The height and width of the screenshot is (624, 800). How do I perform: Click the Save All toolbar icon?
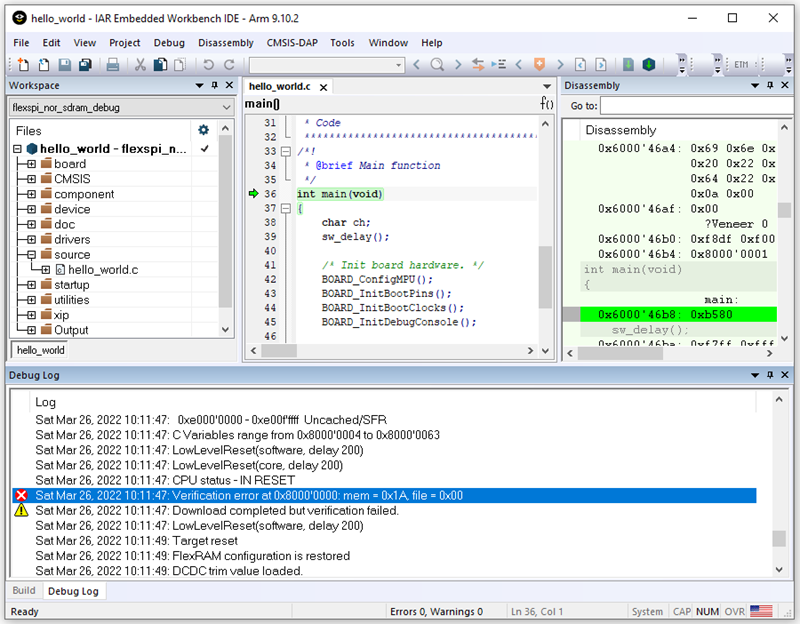click(x=85, y=65)
